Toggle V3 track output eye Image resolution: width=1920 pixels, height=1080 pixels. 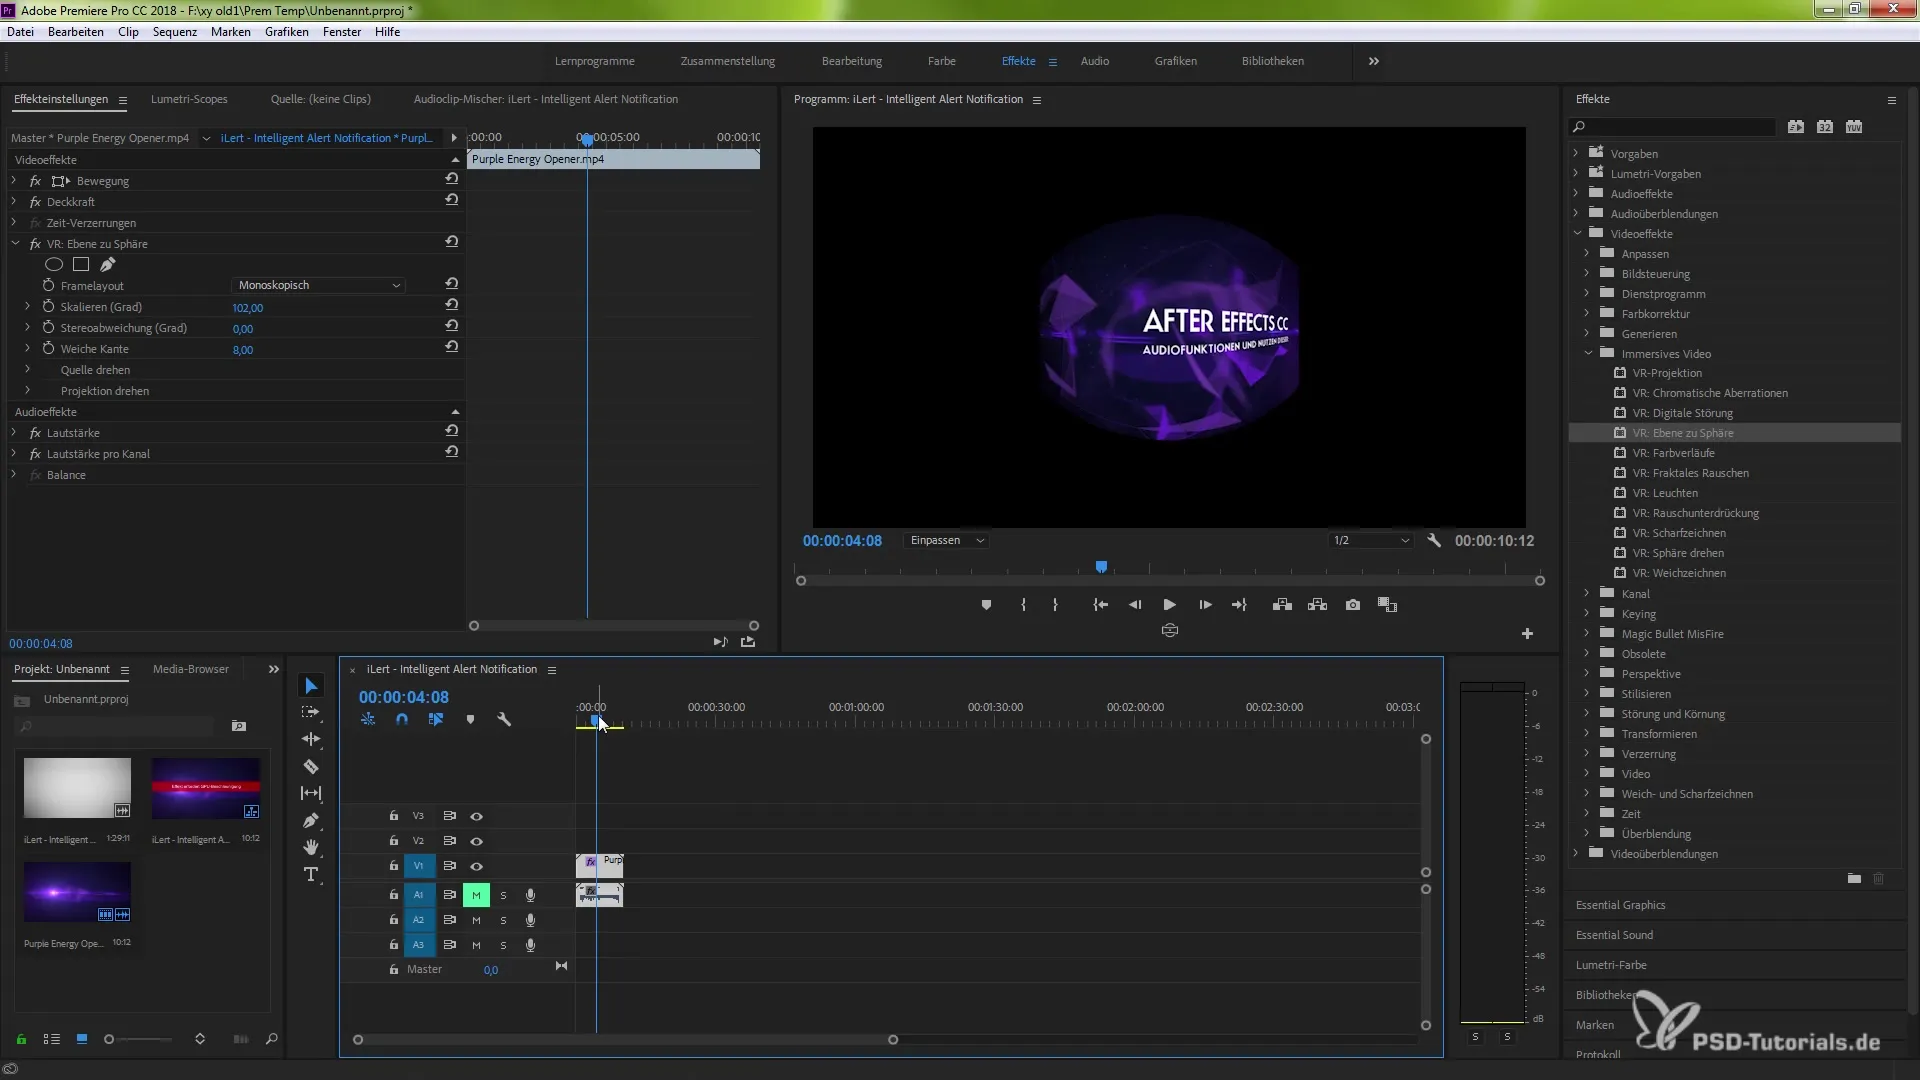477,817
